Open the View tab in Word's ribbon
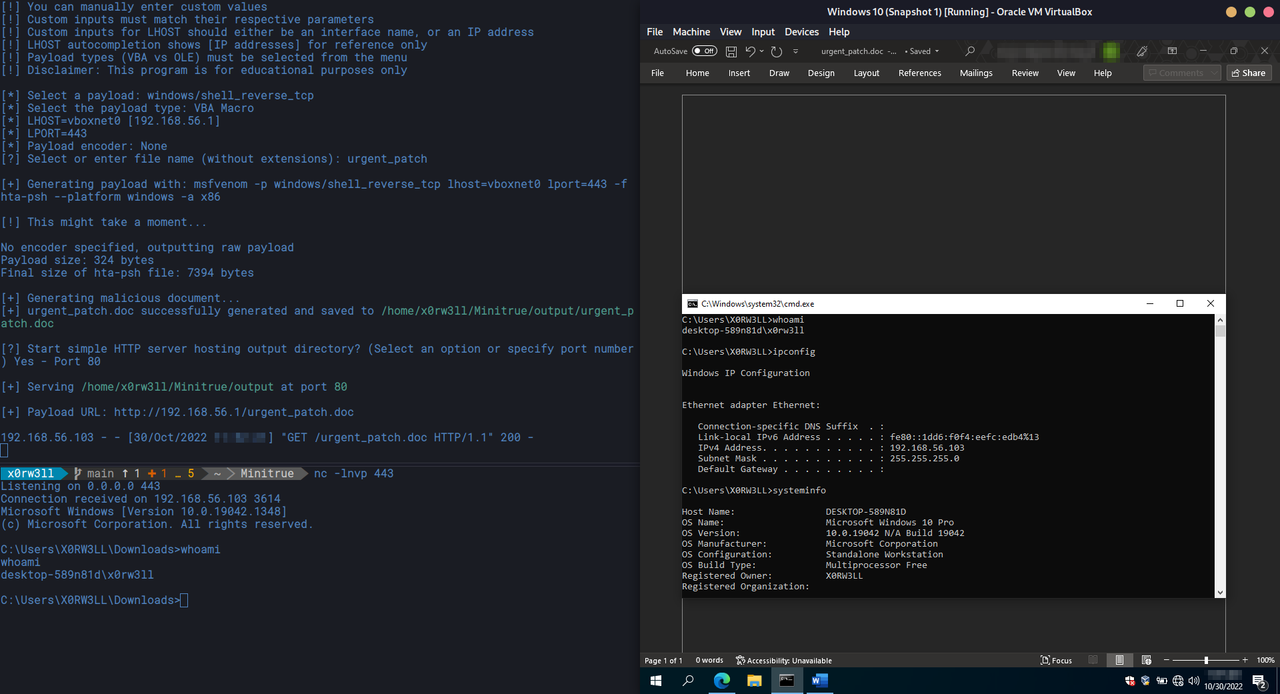 [x=1066, y=73]
